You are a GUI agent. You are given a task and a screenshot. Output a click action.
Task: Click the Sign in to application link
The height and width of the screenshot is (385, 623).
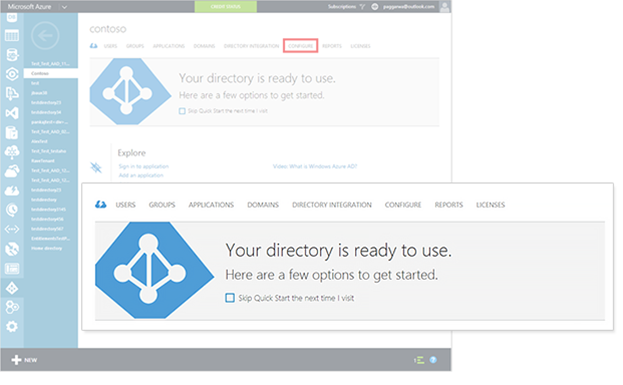(x=144, y=166)
